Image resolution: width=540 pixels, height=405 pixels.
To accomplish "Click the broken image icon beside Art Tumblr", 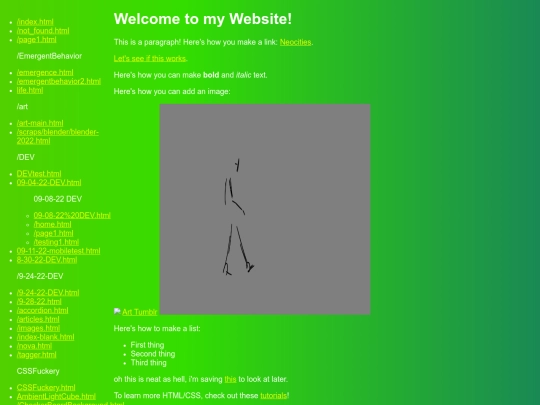I will [x=117, y=312].
